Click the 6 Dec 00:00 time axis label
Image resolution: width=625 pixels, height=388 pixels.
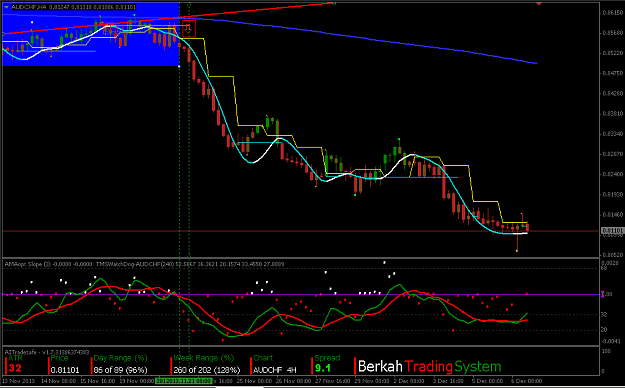click(527, 381)
